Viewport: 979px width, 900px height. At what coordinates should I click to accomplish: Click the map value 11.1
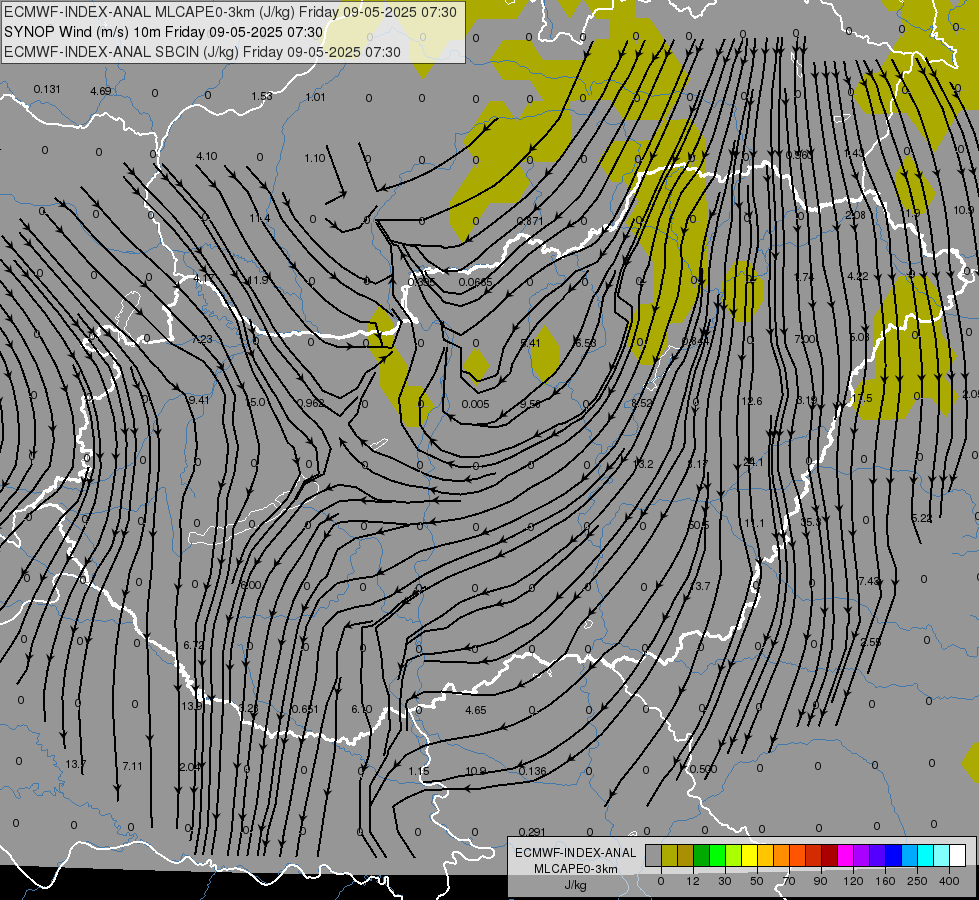pyautogui.click(x=754, y=523)
